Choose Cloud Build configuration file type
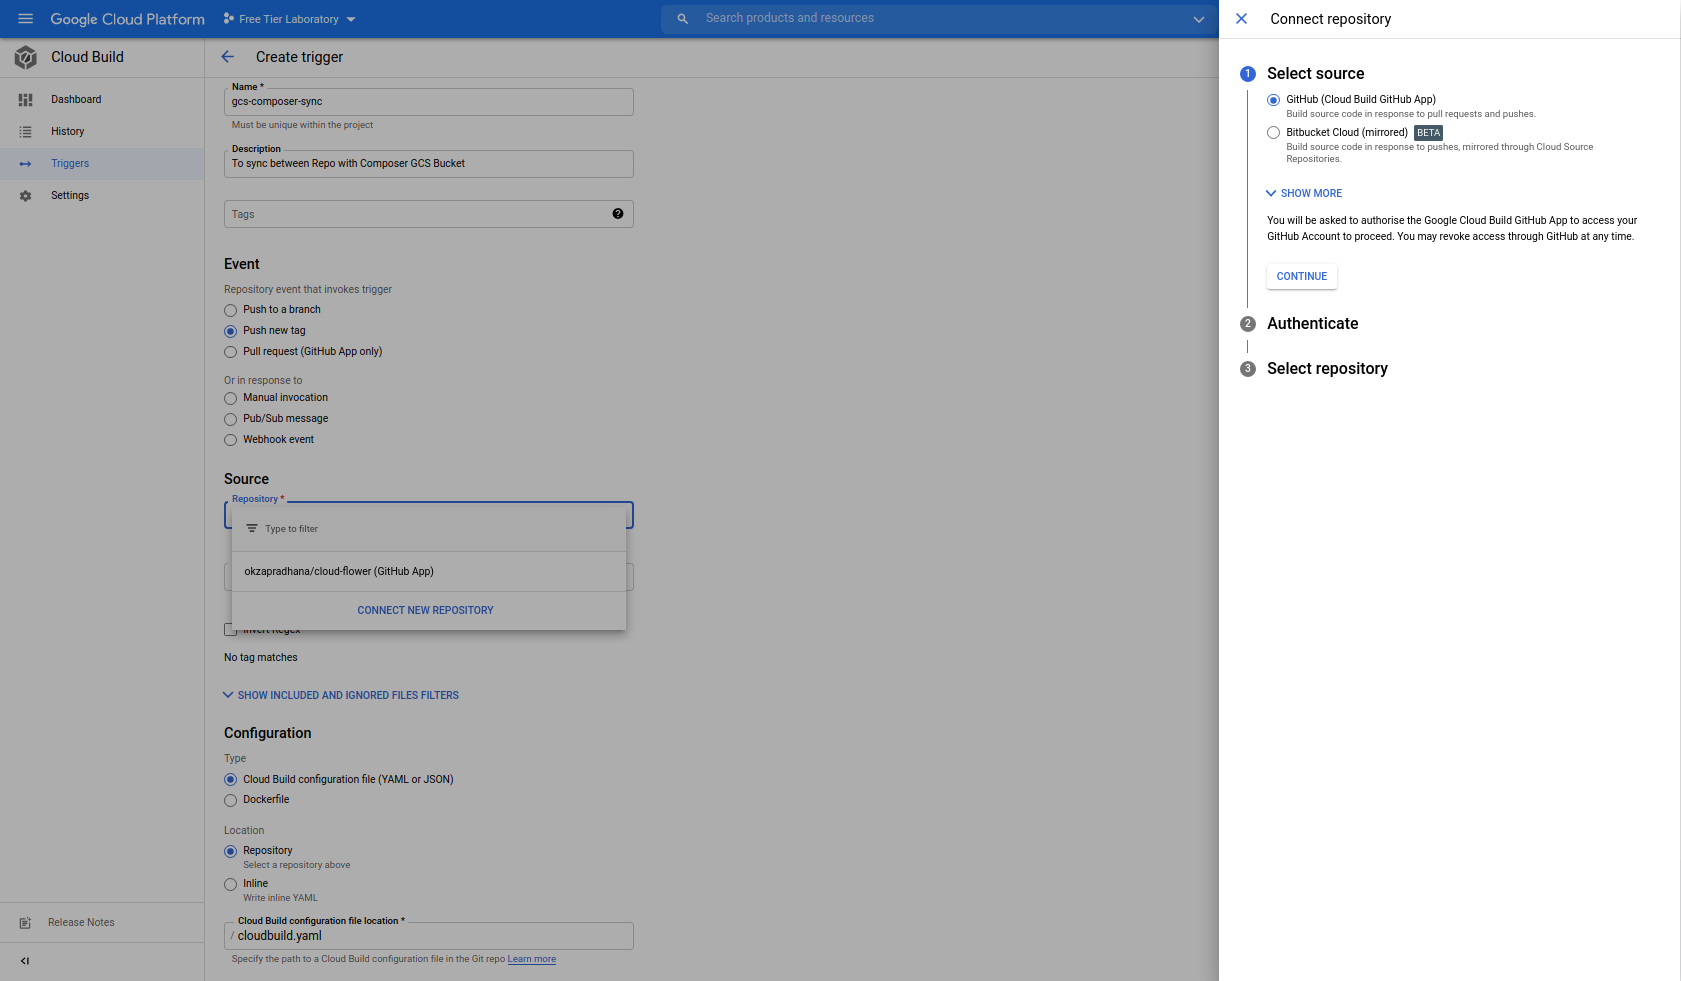 (x=231, y=780)
